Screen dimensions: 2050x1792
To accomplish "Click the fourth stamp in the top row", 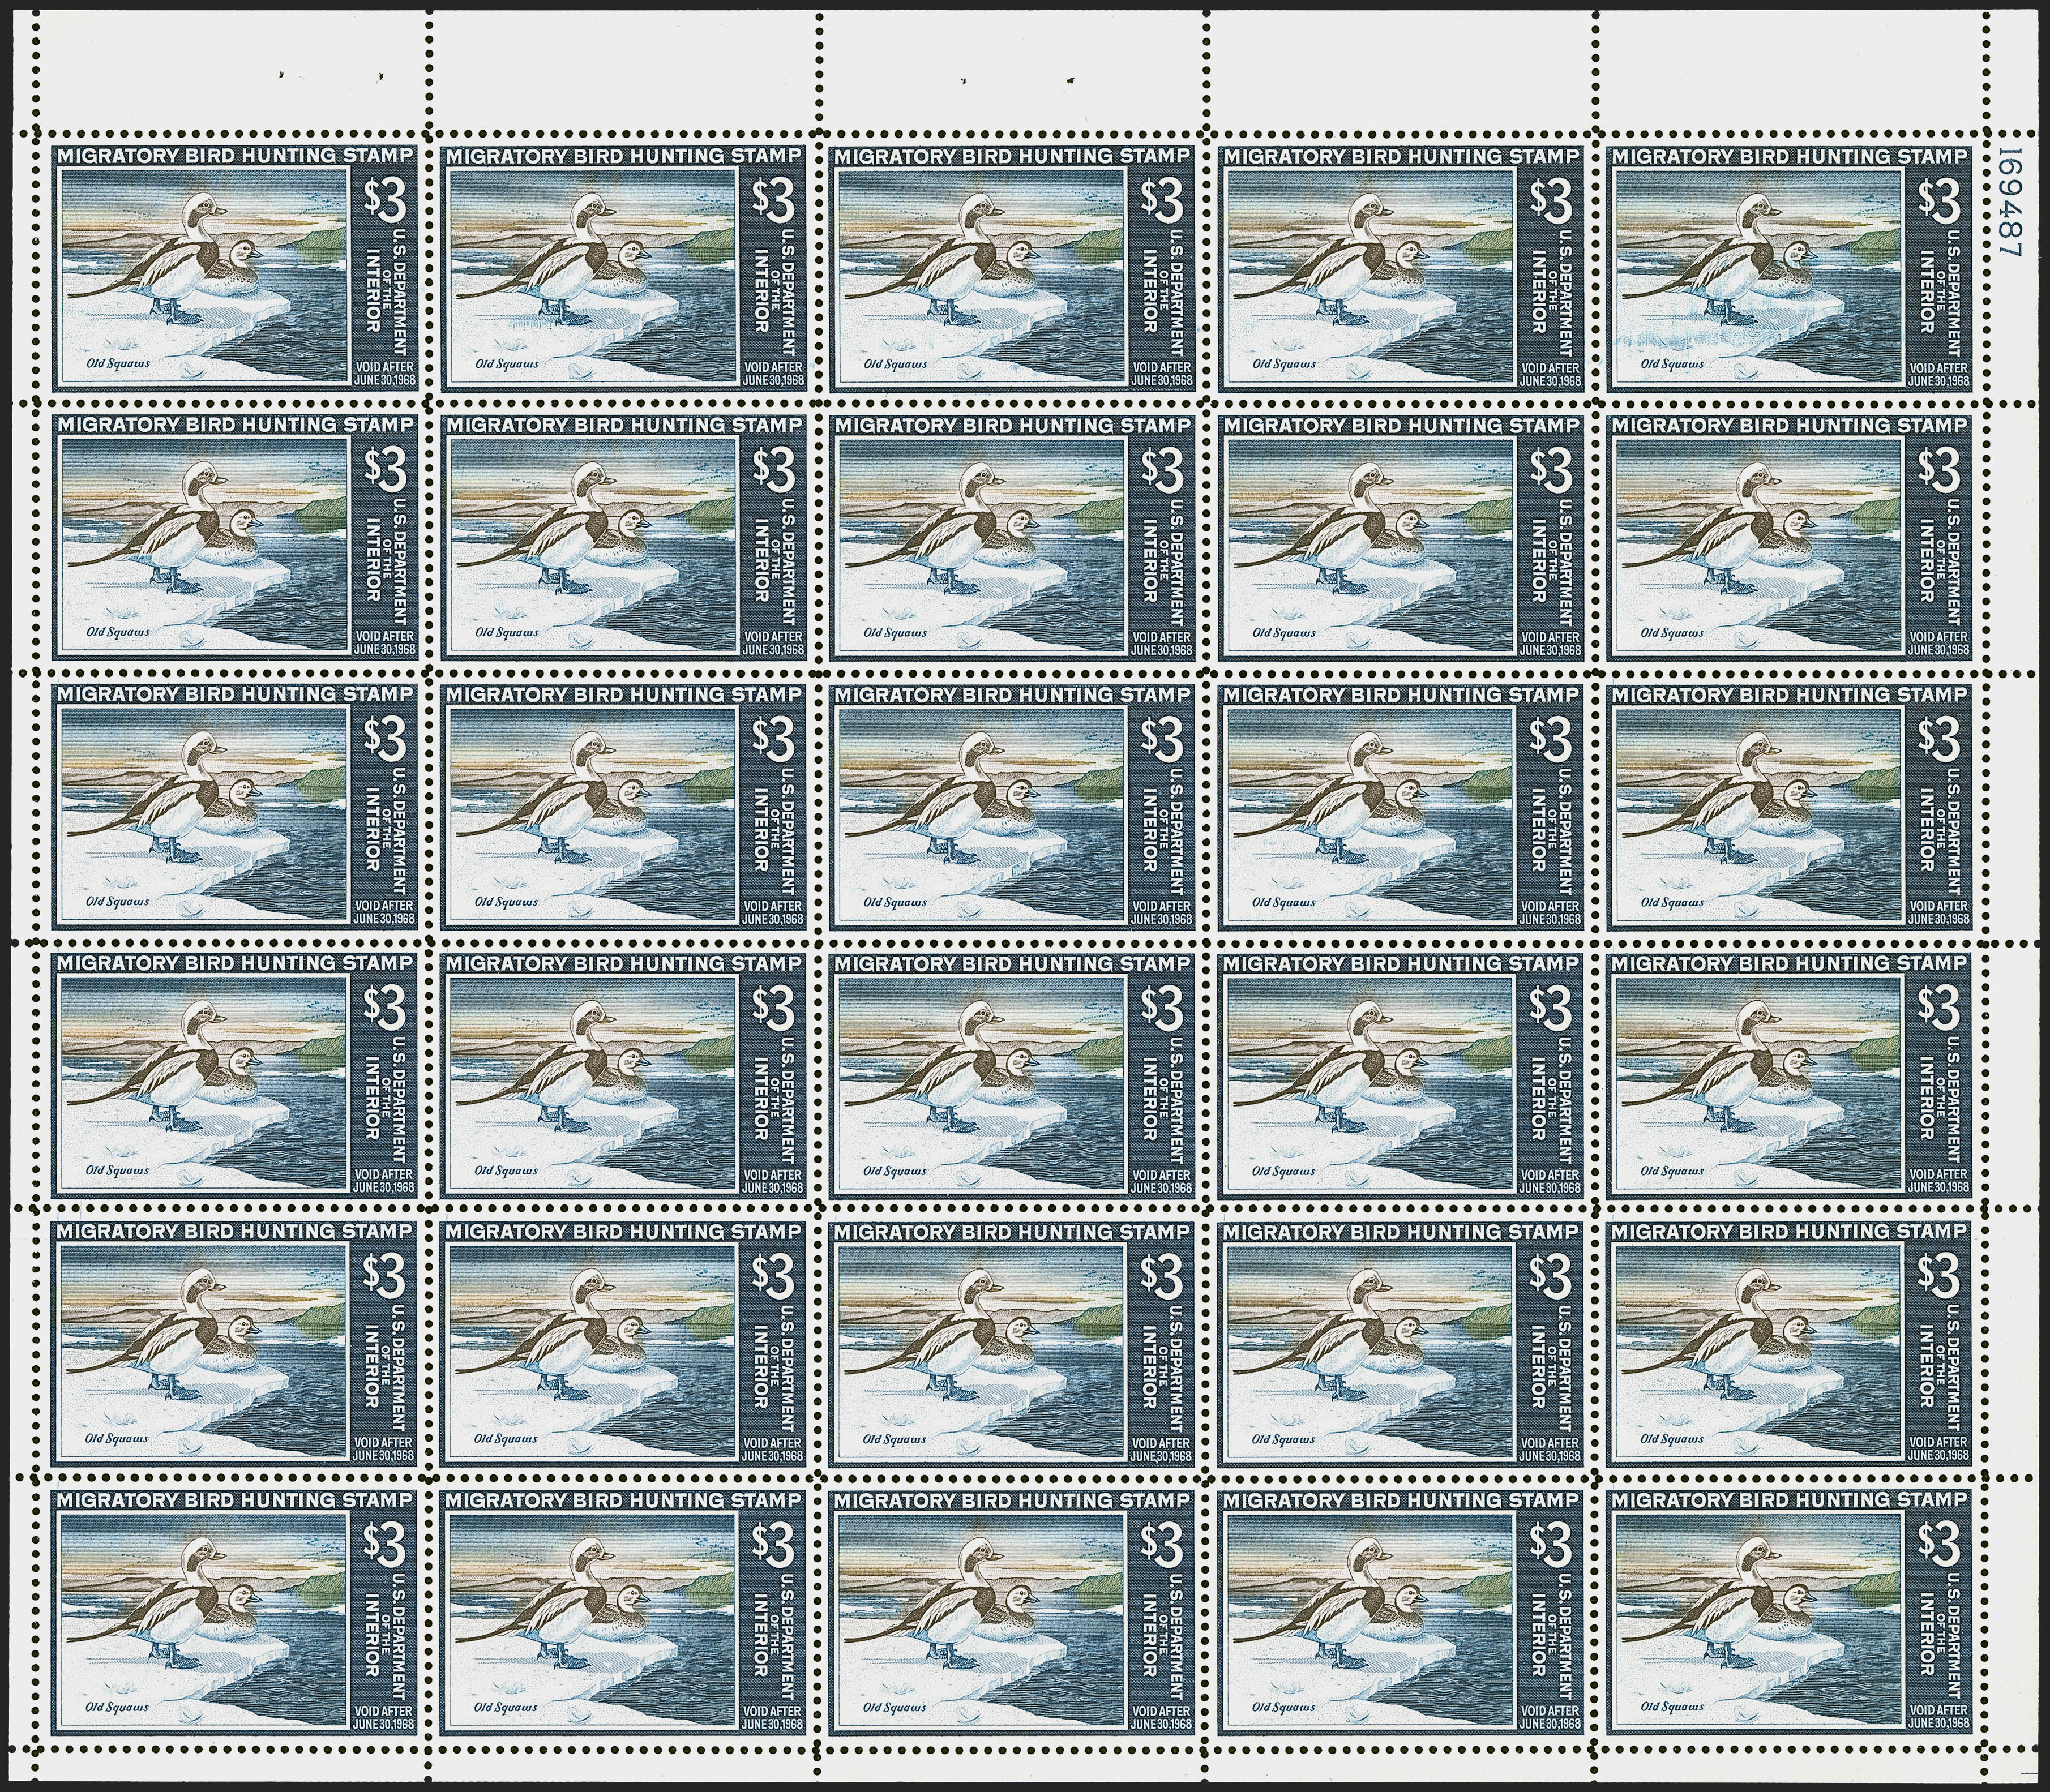I will (1401, 269).
